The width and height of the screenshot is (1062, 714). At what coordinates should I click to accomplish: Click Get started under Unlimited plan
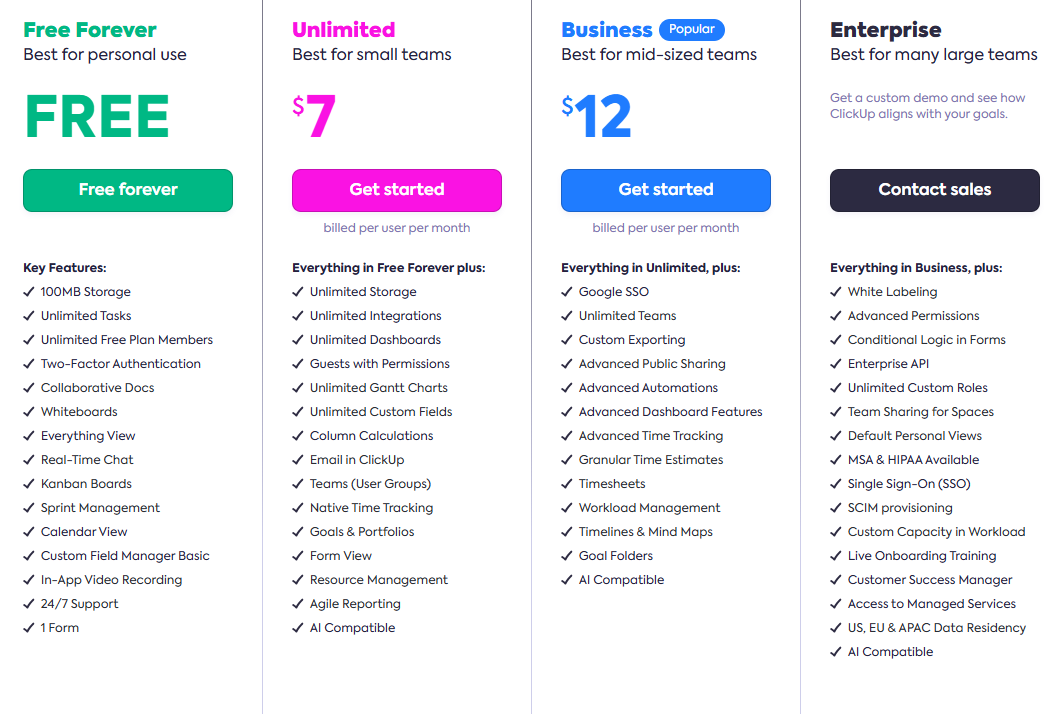click(397, 190)
